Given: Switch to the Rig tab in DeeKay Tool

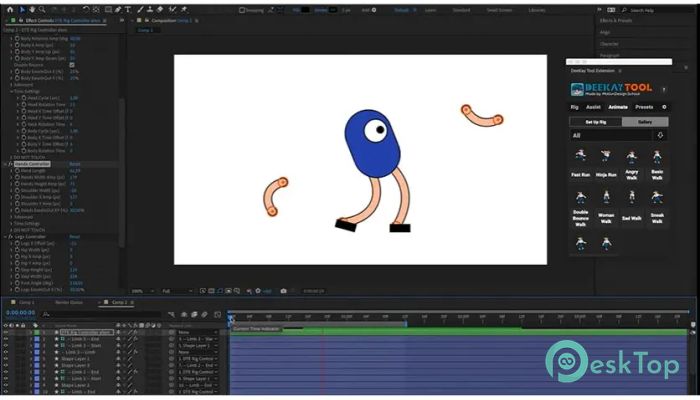Looking at the screenshot, I should click(574, 107).
